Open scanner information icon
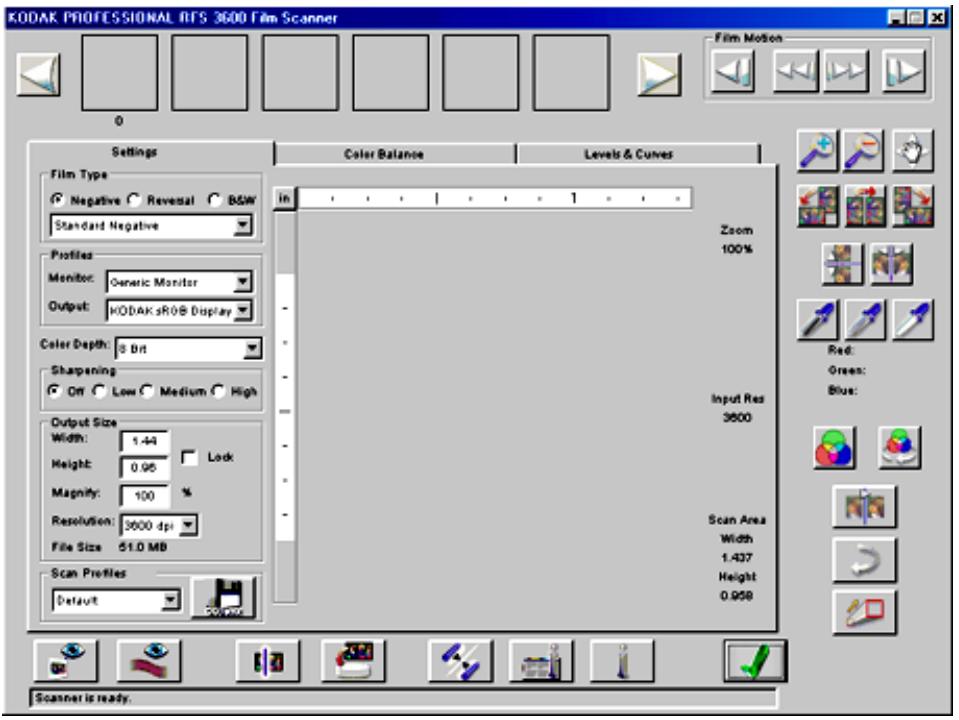 pyautogui.click(x=541, y=661)
